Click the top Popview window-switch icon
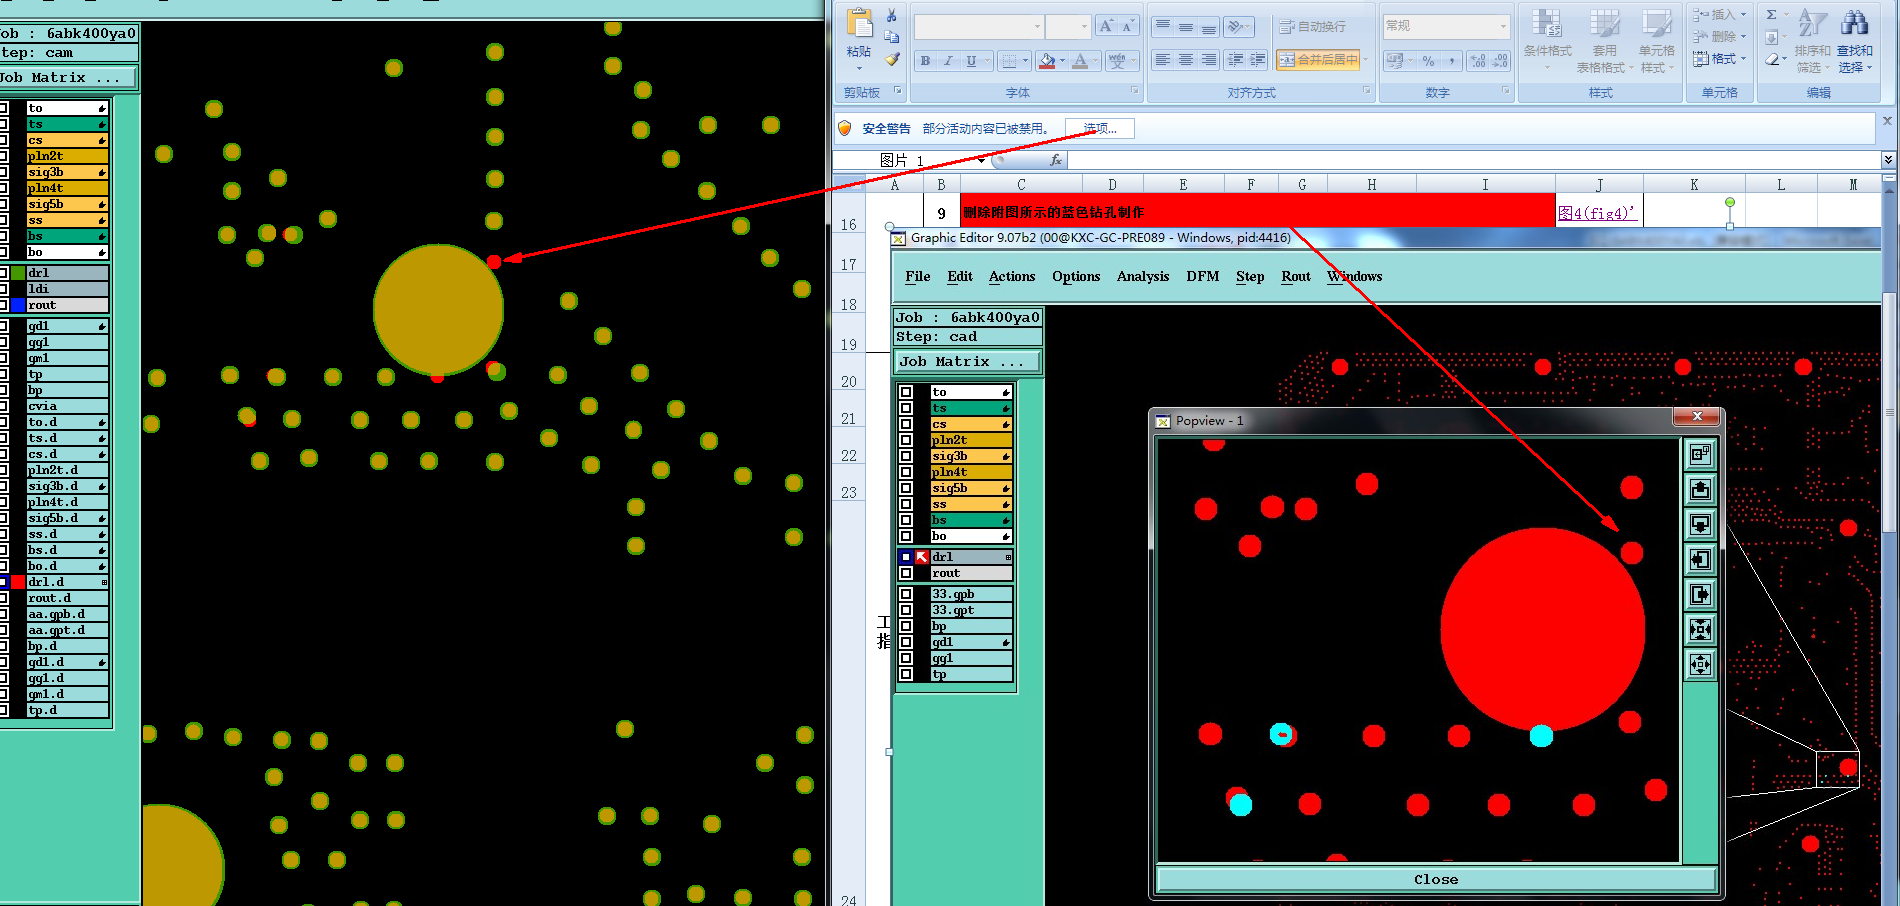This screenshot has width=1900, height=906. coord(1700,454)
